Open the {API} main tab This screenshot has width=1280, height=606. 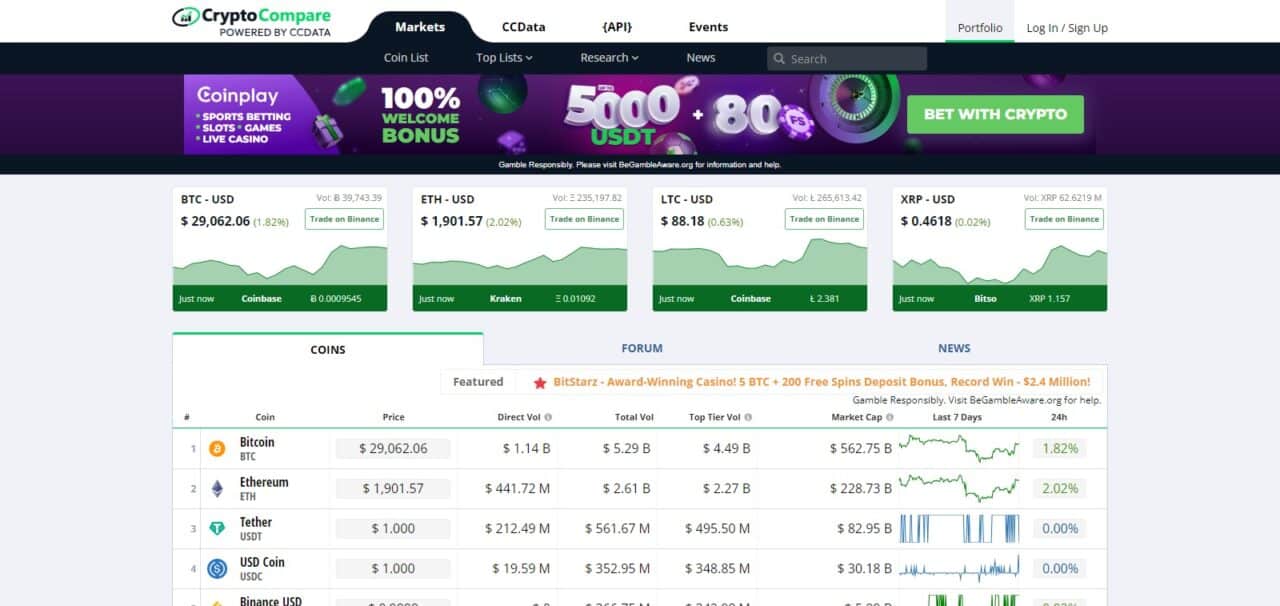617,27
